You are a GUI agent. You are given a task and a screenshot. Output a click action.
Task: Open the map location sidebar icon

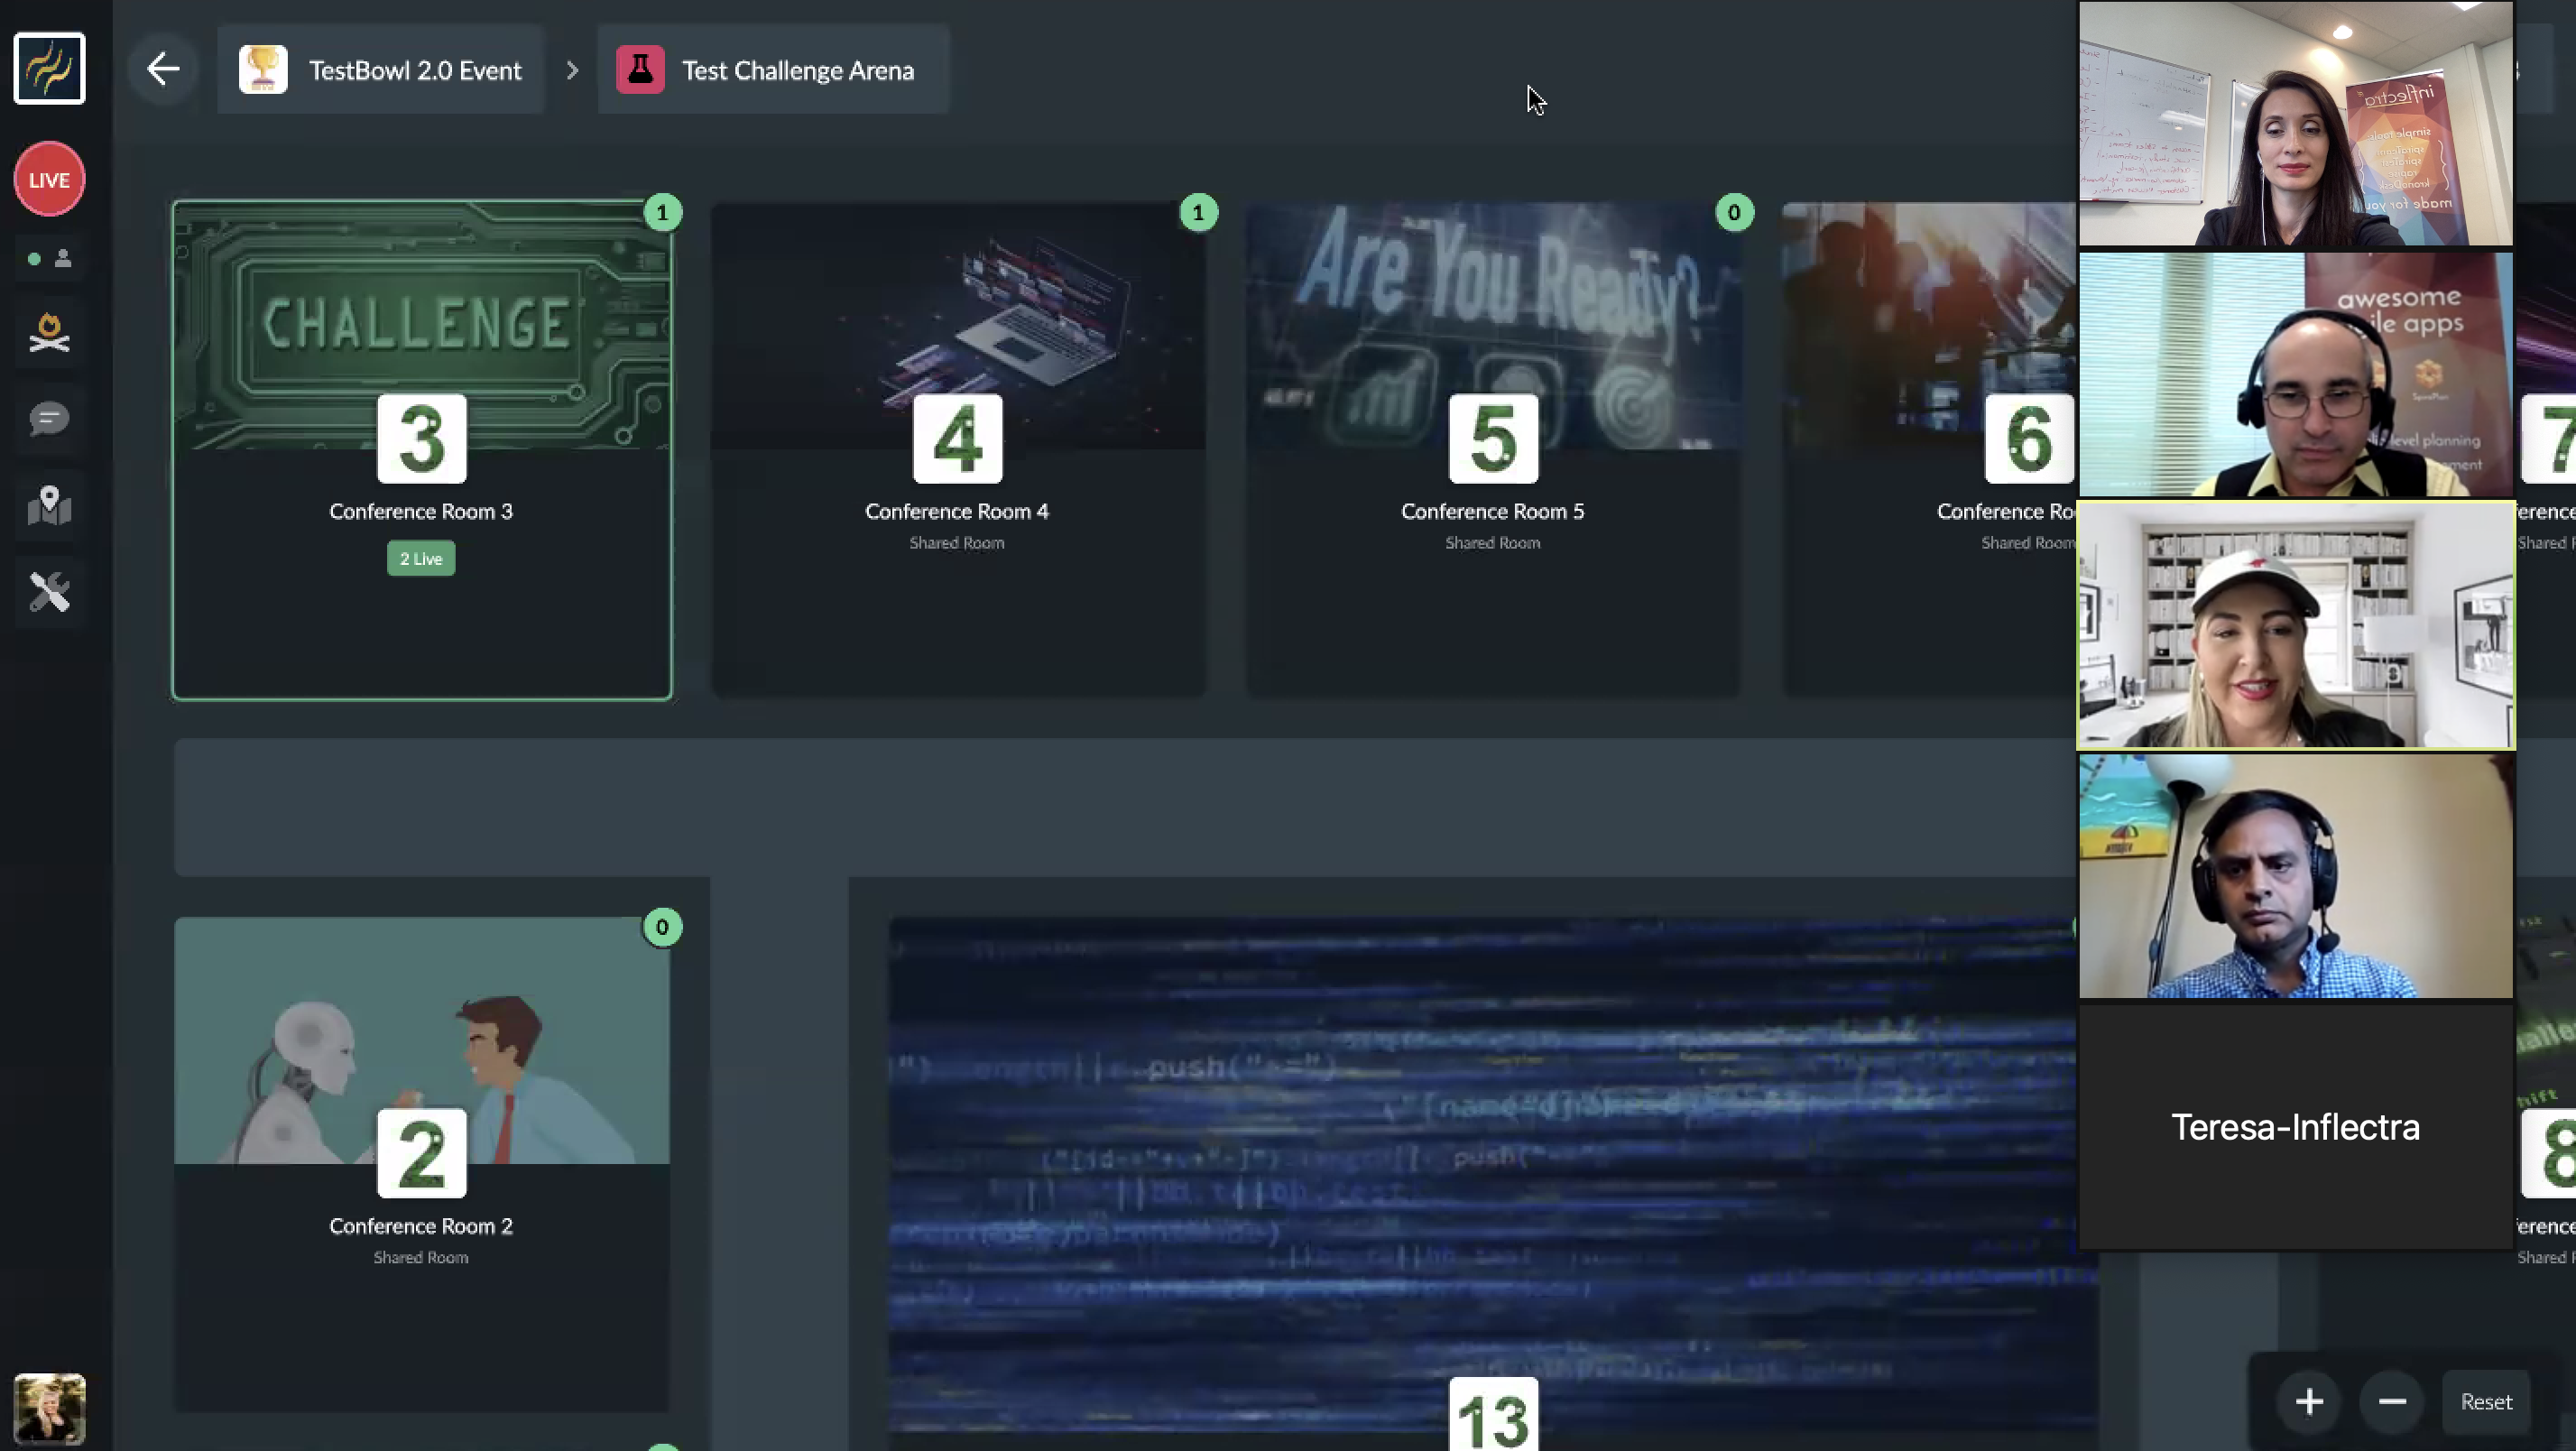pyautogui.click(x=49, y=506)
